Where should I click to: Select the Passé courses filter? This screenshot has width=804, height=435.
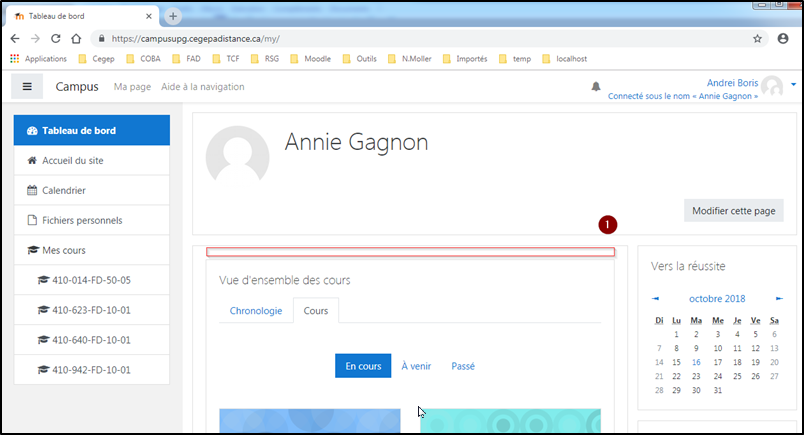click(x=463, y=366)
